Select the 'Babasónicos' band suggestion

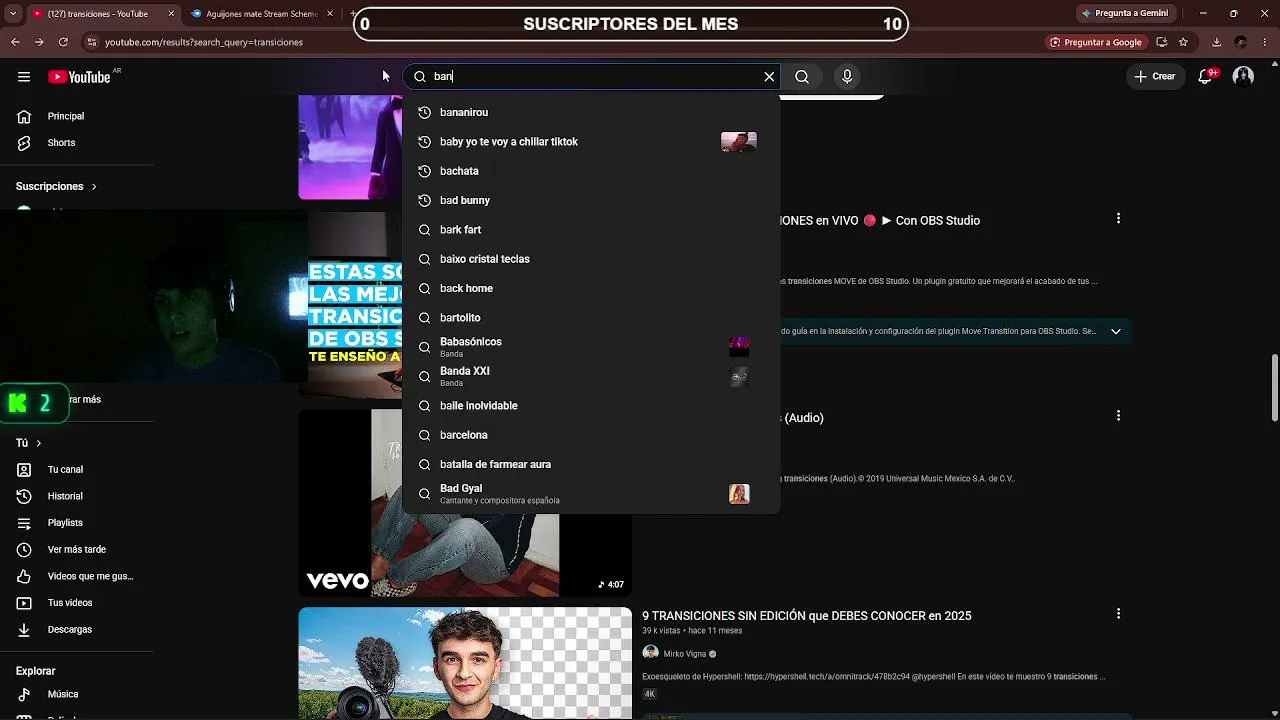point(591,347)
